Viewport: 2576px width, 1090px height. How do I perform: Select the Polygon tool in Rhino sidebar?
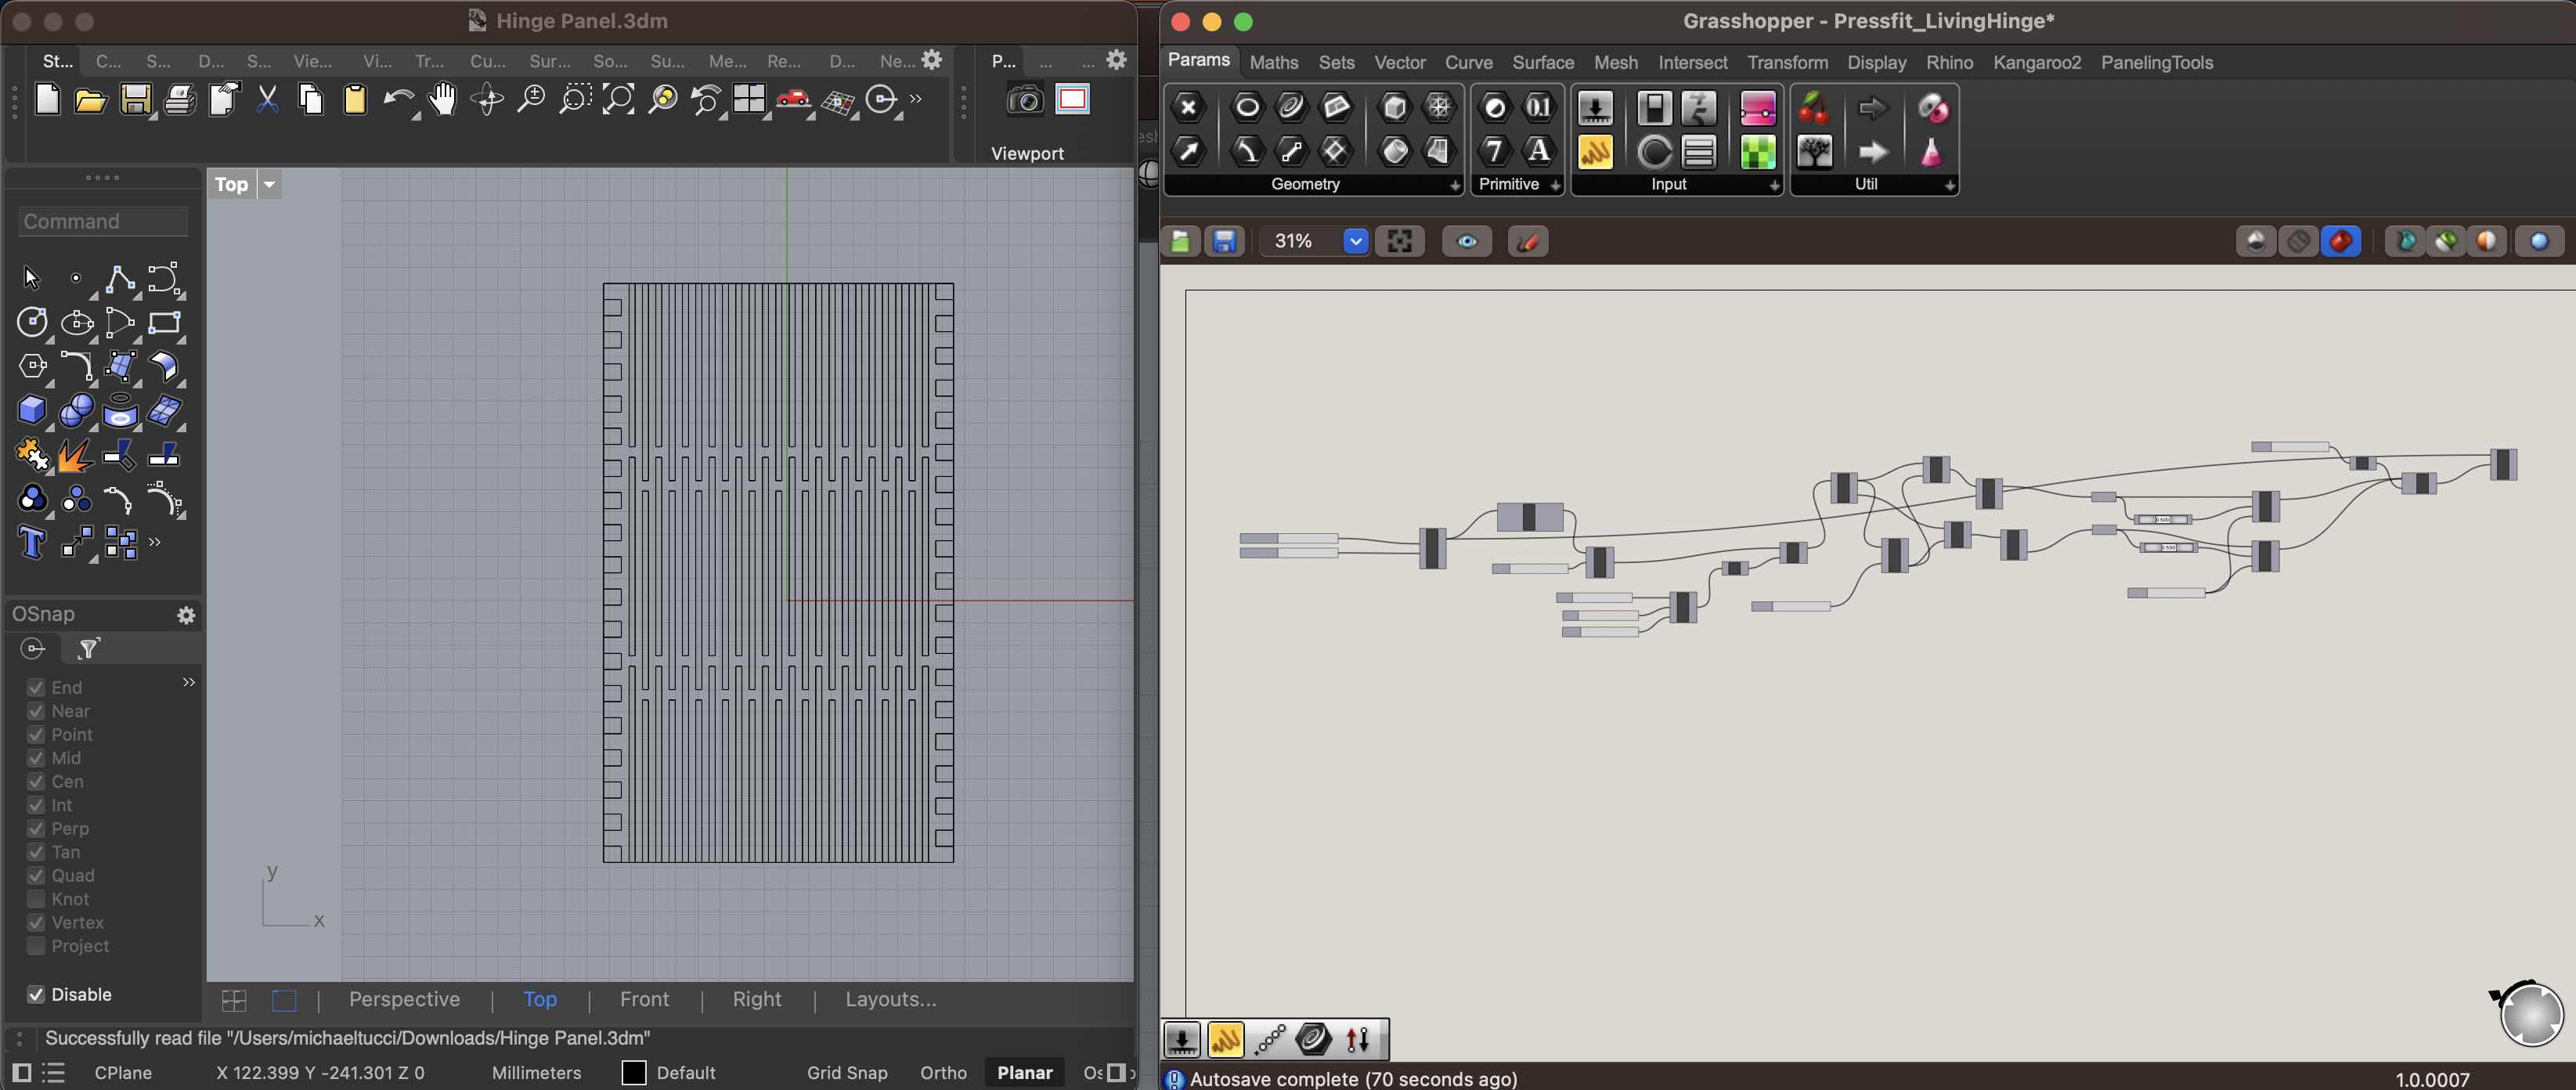coord(32,366)
